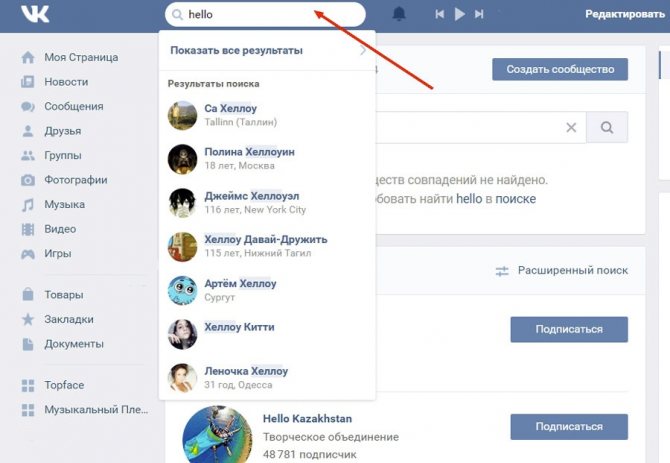Open Закладки in sidebar

tap(69, 319)
